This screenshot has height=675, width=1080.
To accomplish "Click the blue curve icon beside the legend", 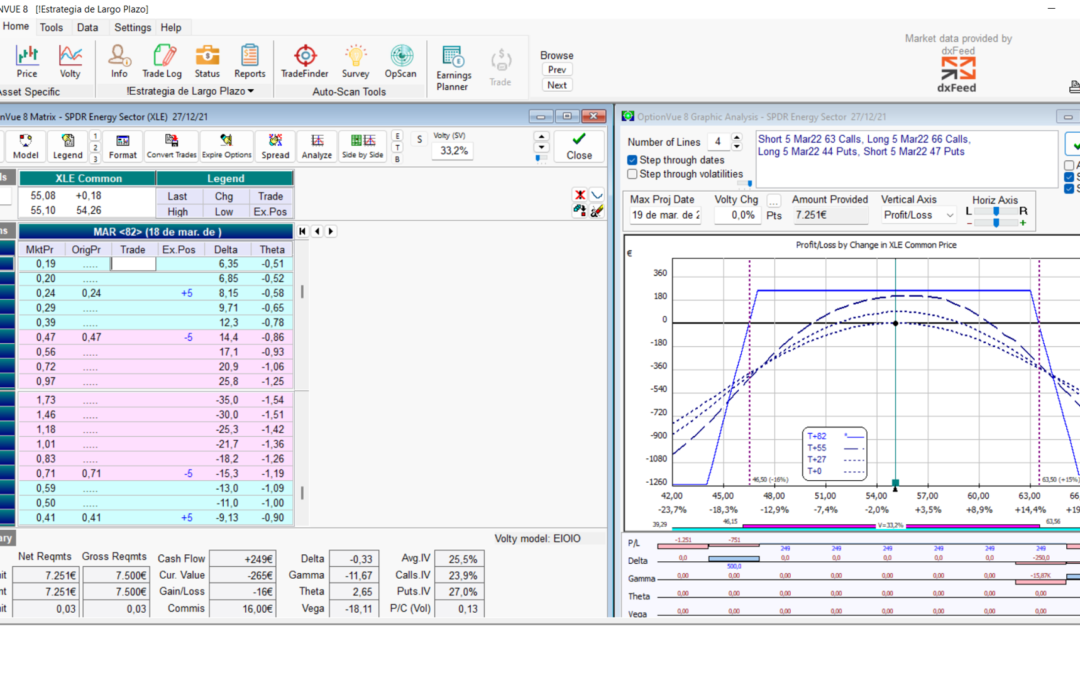I will click(x=596, y=195).
